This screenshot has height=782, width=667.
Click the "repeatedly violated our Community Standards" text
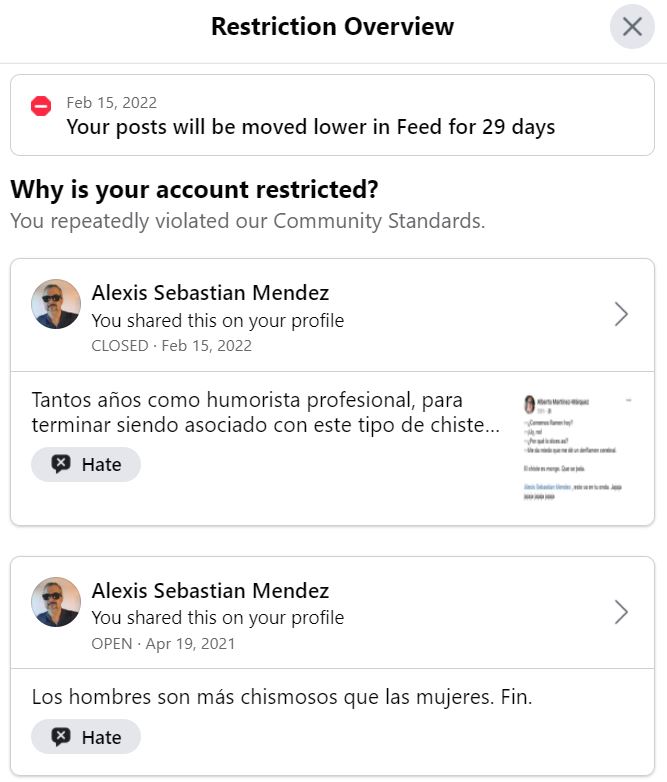248,221
